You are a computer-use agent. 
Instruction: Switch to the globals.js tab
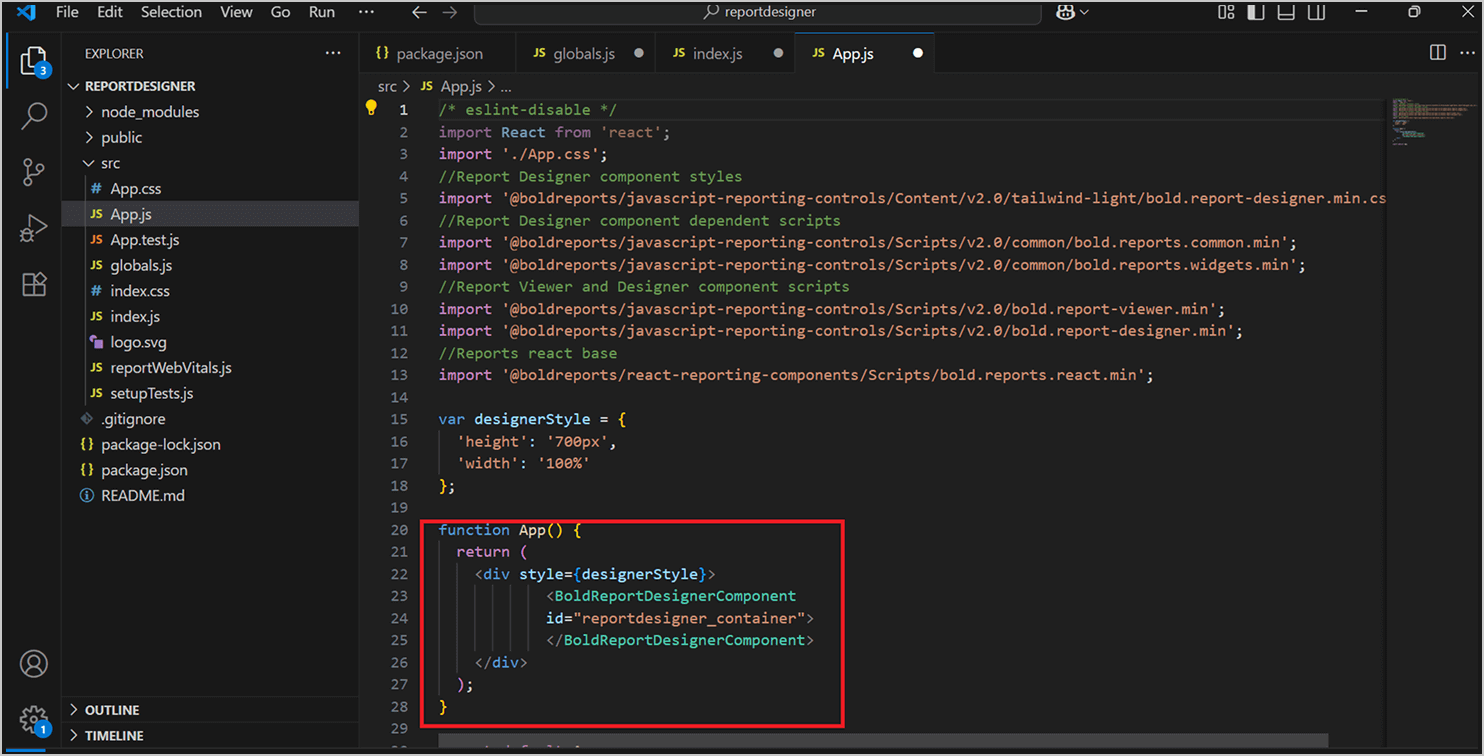[x=585, y=52]
